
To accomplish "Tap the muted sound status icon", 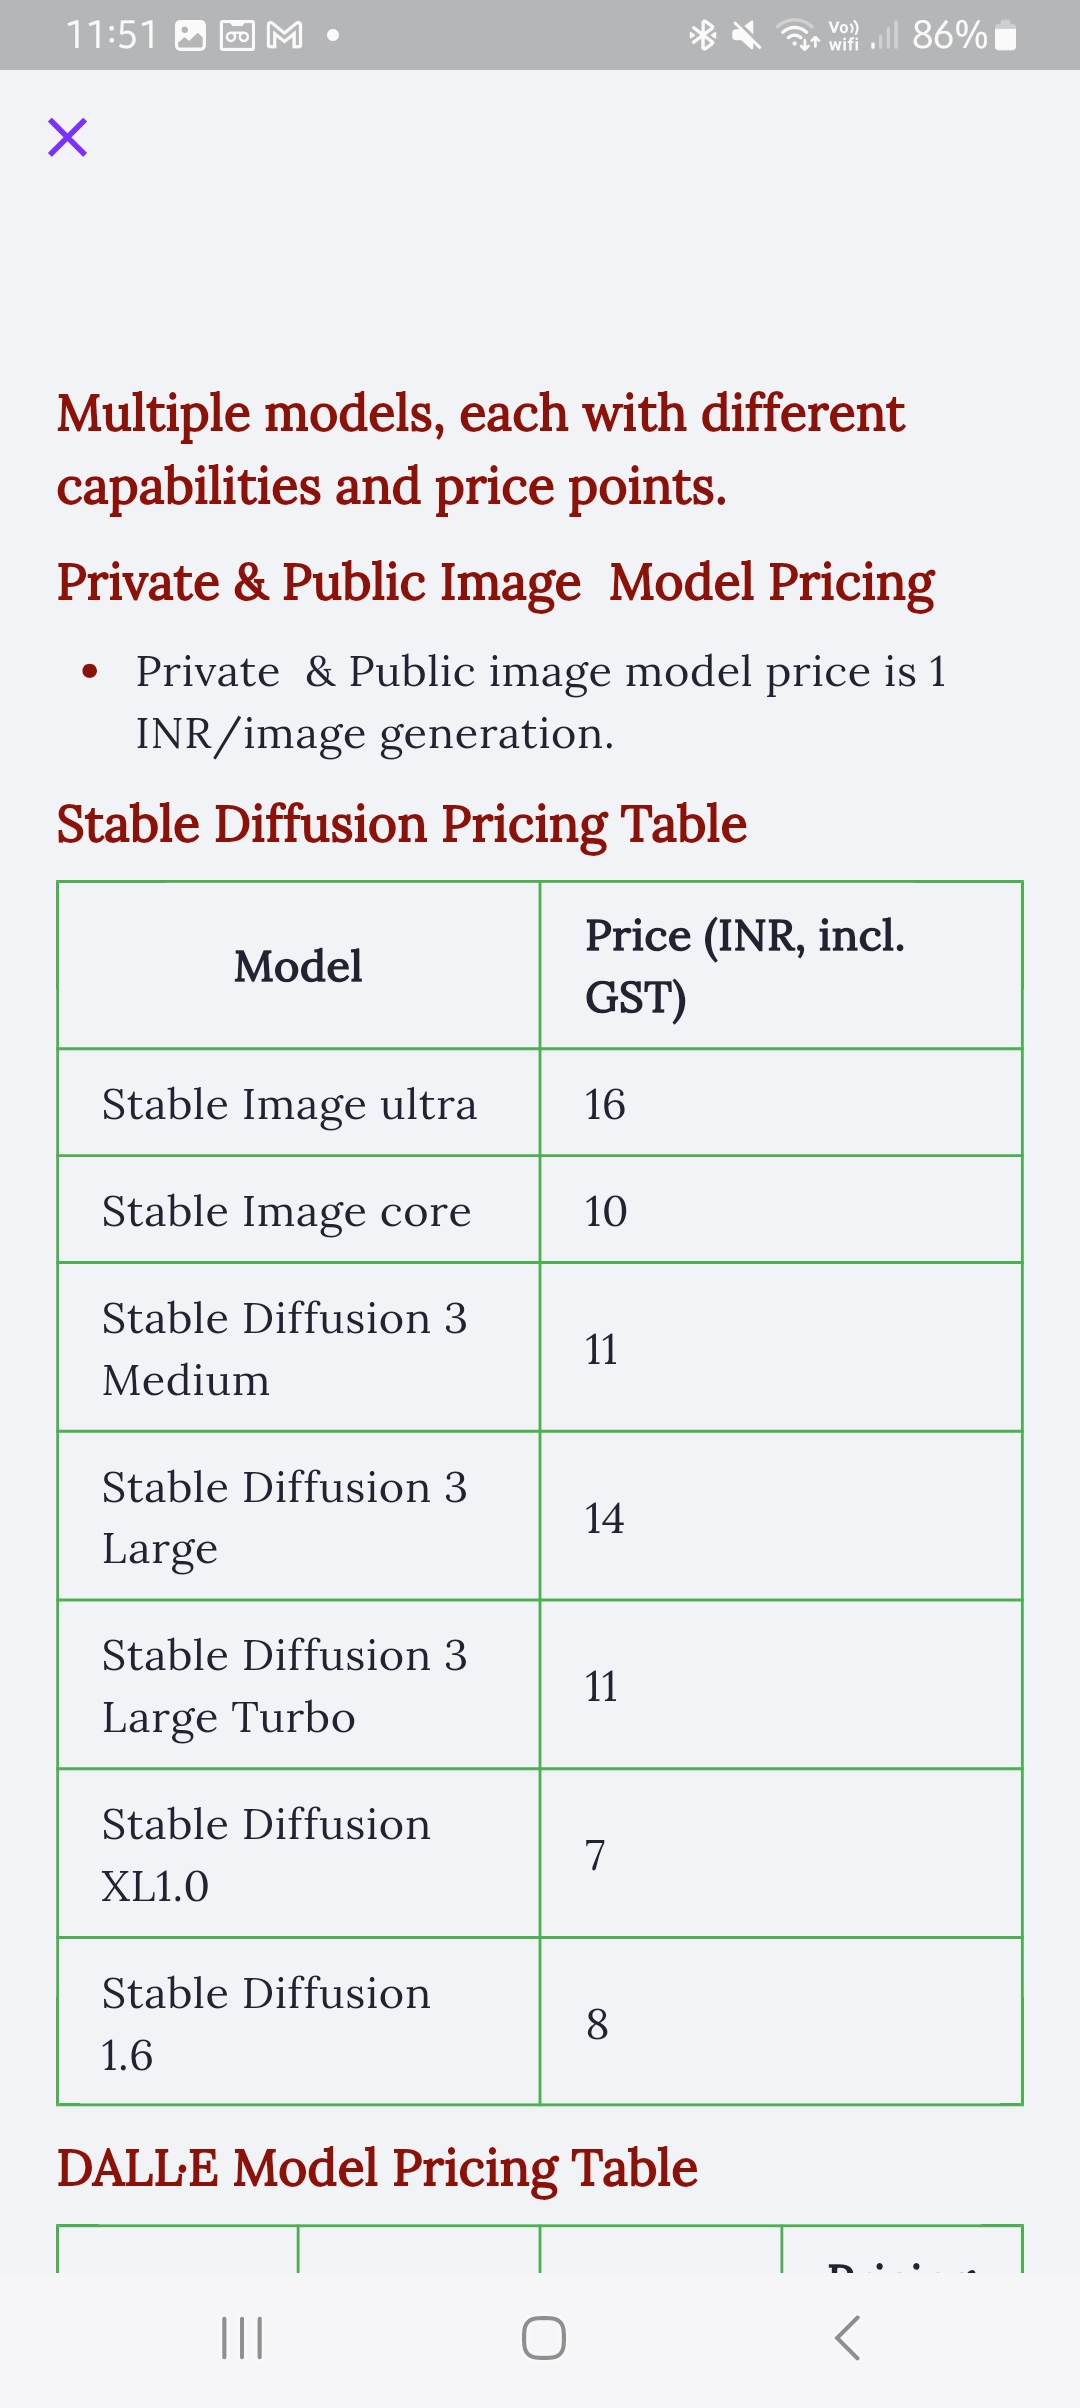I will [x=746, y=36].
